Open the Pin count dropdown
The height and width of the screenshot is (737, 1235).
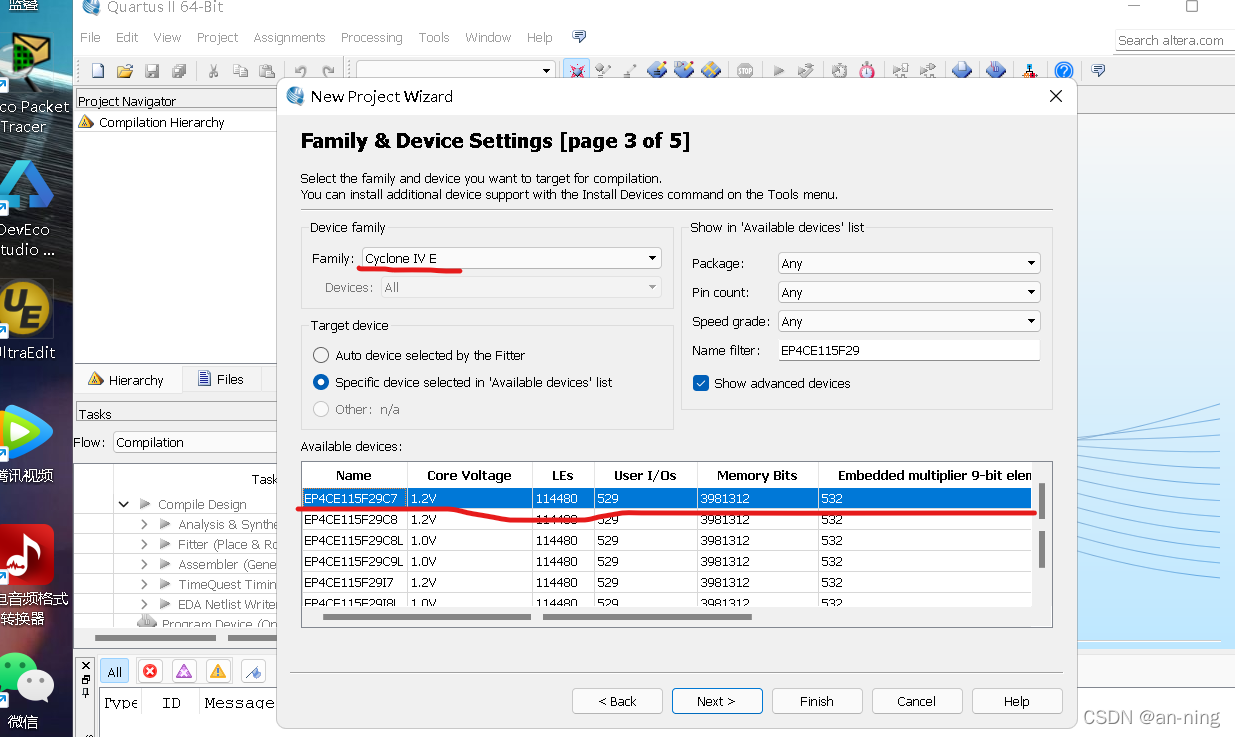pos(909,292)
